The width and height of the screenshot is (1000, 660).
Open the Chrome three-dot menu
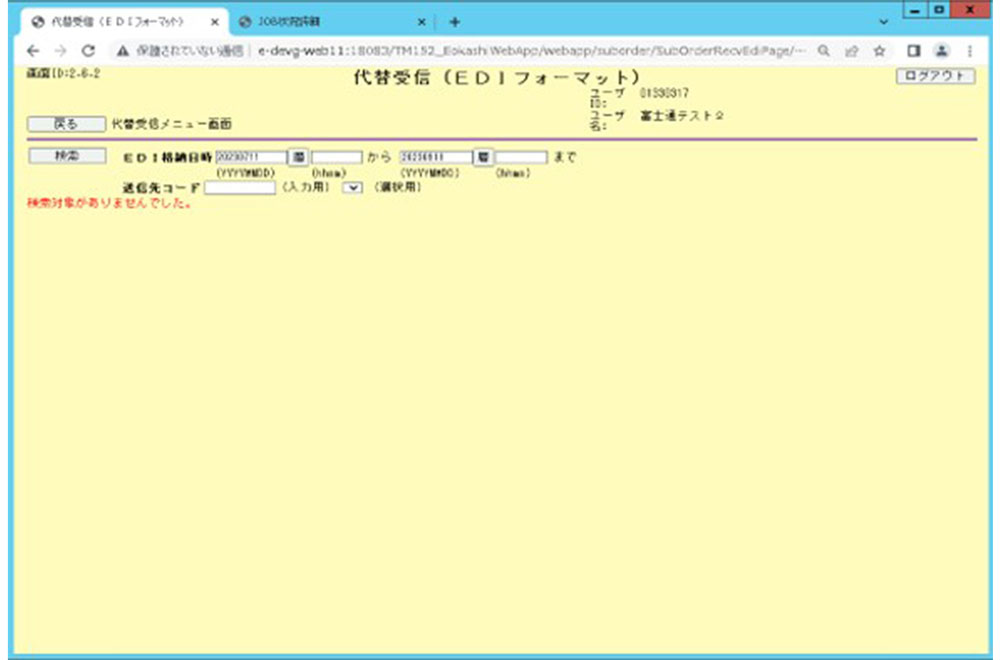(x=970, y=50)
